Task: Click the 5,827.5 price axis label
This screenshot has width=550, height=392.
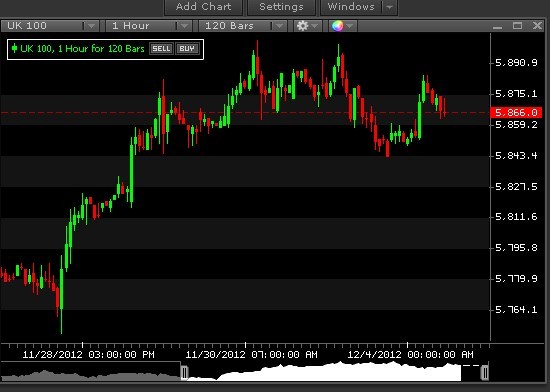Action: [x=516, y=187]
